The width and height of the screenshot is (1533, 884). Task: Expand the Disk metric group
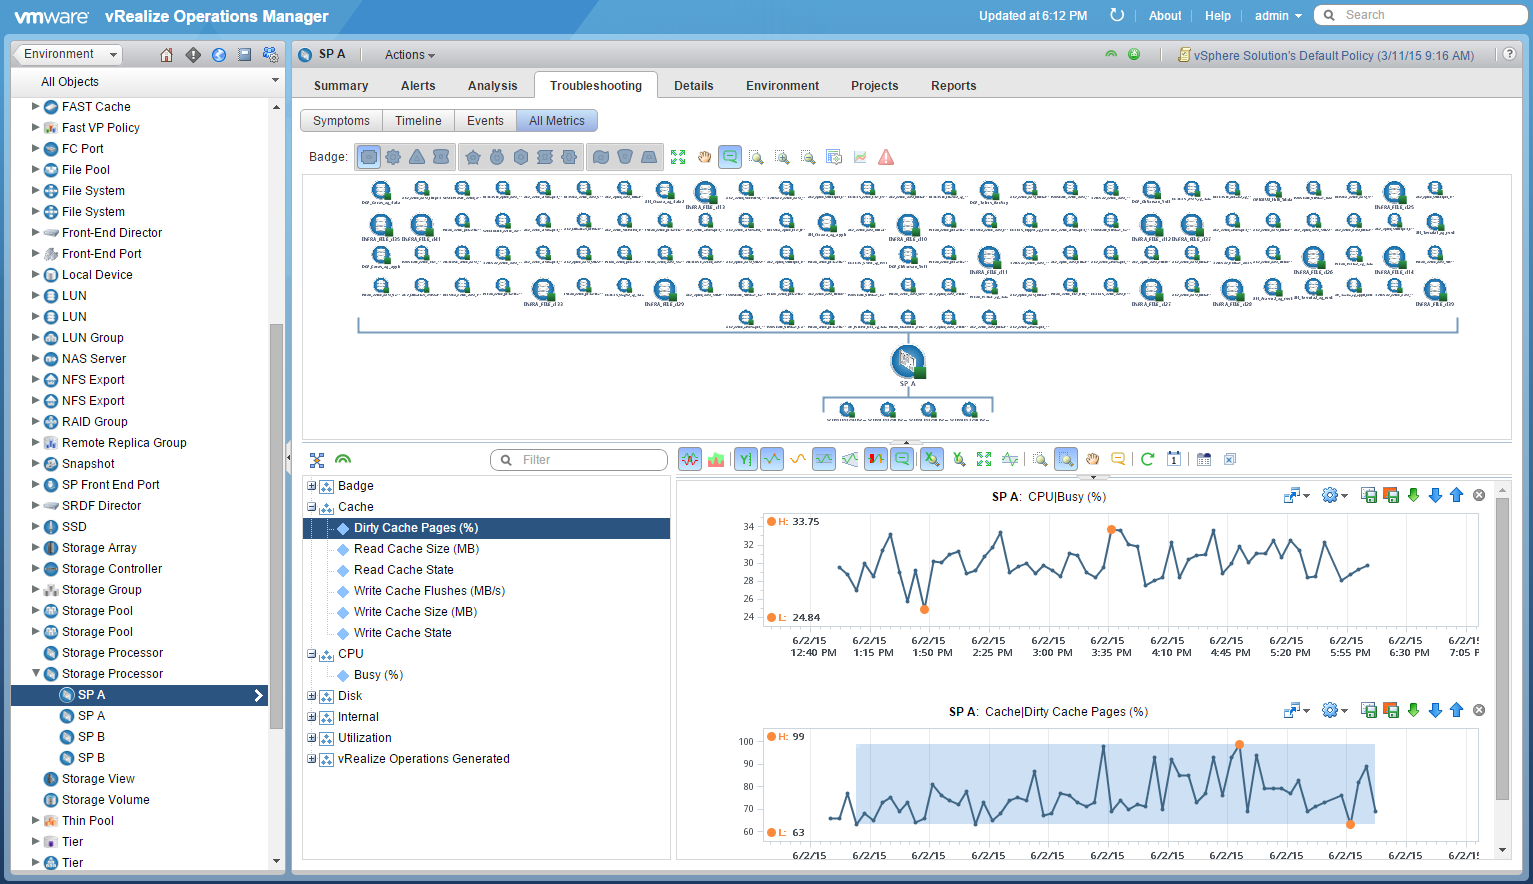coord(312,696)
